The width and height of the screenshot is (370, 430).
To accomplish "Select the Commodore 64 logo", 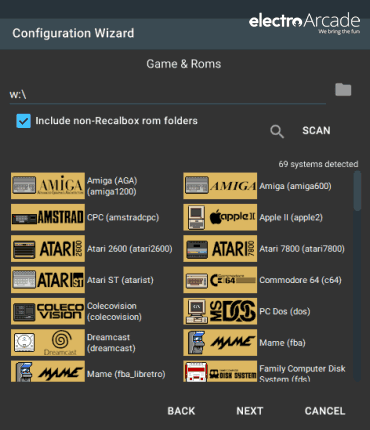I will [x=220, y=280].
